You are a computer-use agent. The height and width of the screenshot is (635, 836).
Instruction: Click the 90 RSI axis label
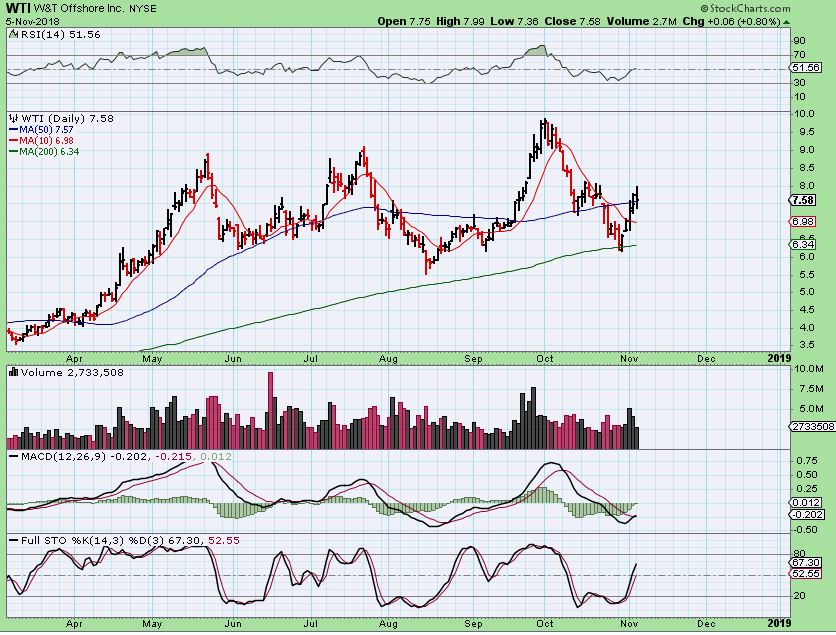800,41
